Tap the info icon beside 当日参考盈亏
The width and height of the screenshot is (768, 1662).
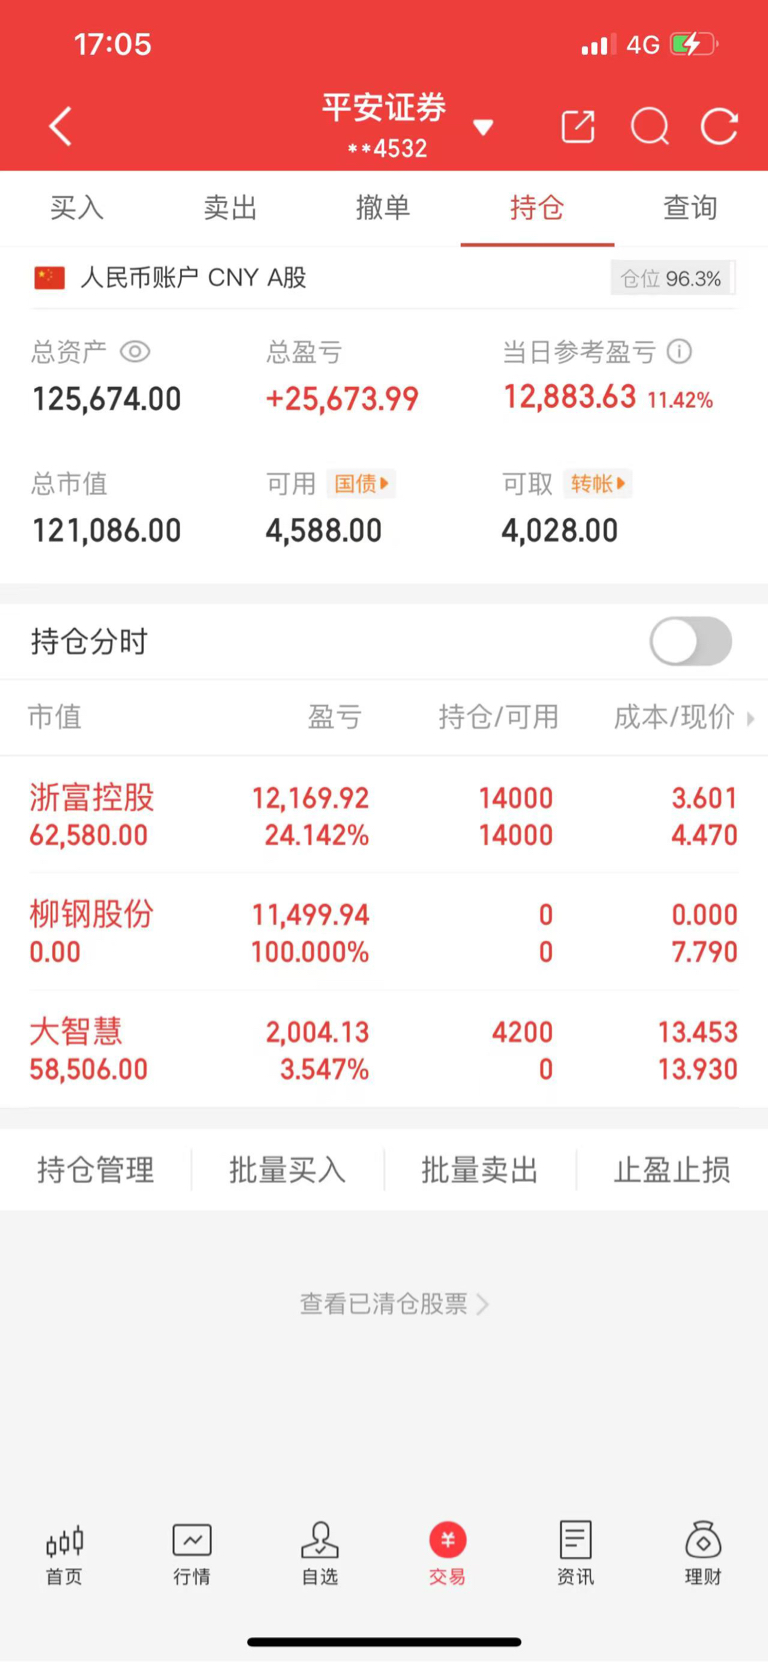tap(680, 352)
